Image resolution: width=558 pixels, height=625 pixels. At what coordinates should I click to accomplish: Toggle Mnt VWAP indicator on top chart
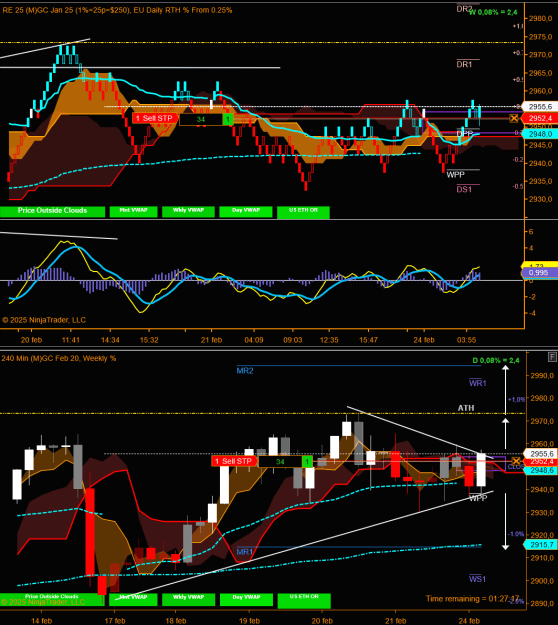point(134,211)
